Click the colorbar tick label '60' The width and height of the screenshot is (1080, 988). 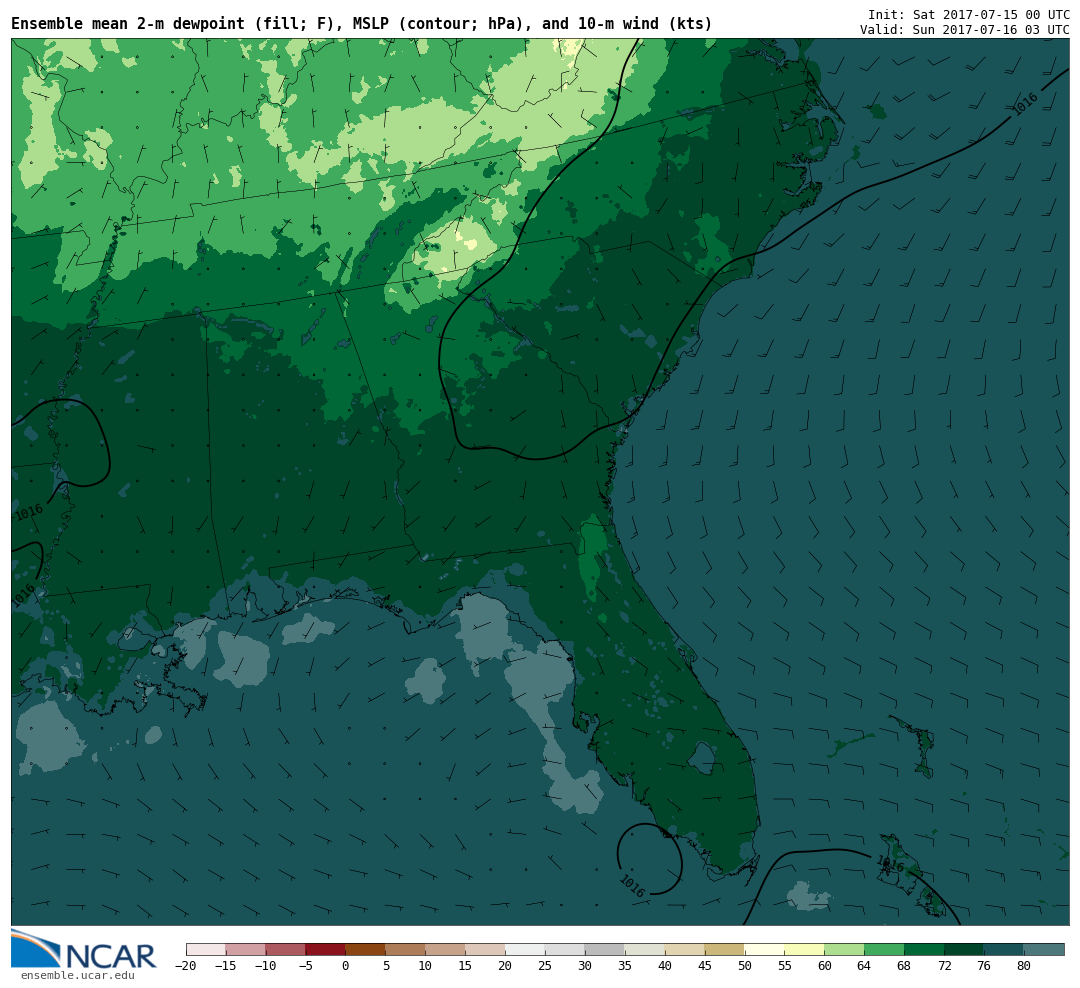click(x=825, y=966)
